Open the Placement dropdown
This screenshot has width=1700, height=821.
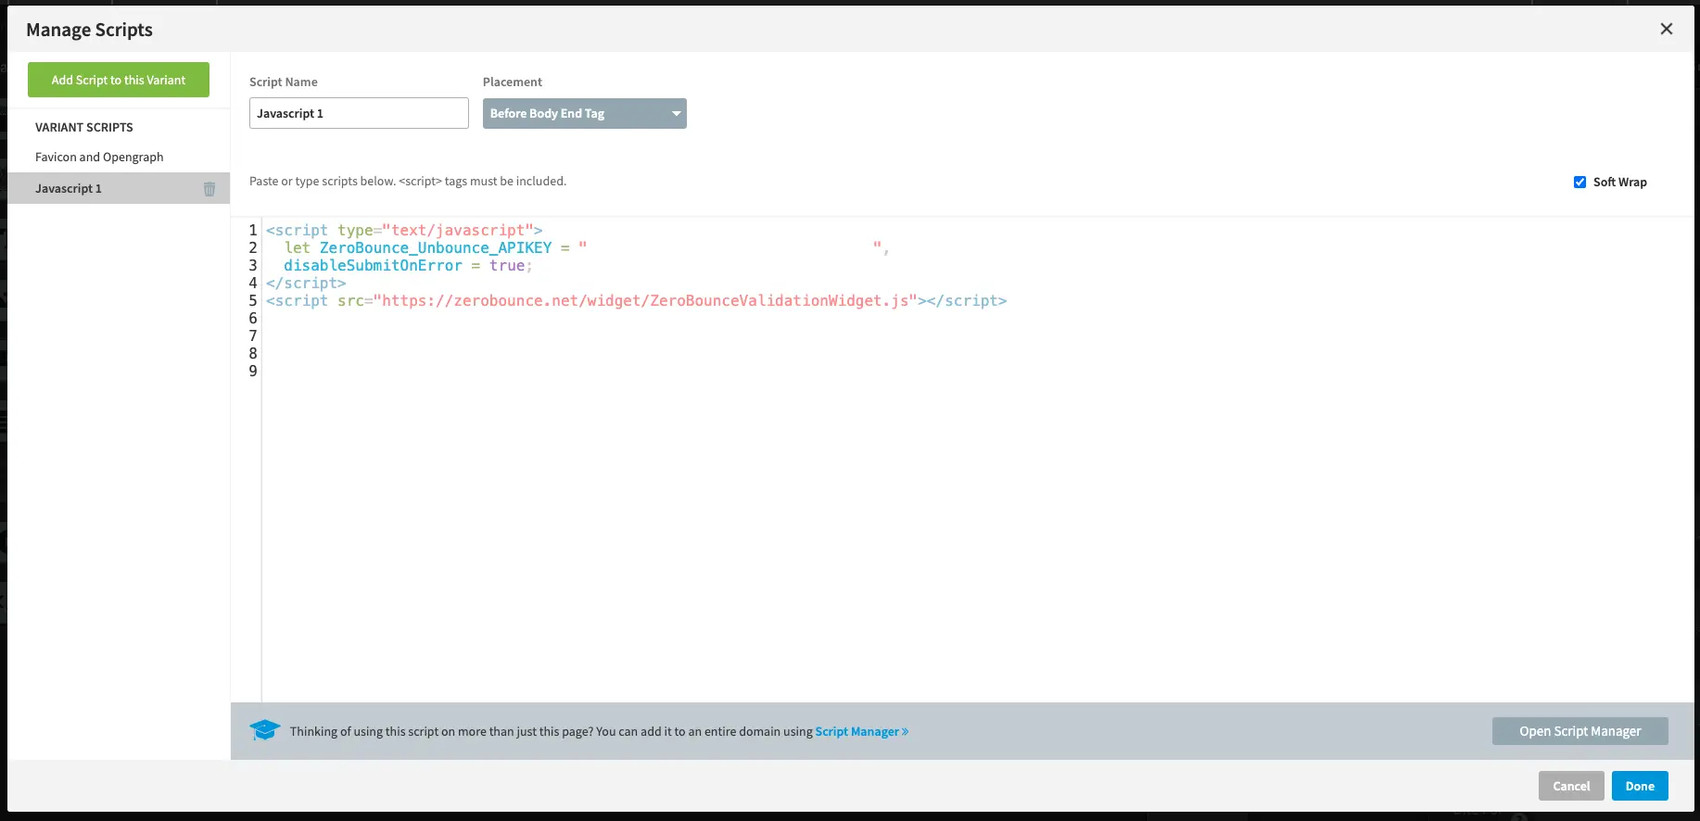(x=584, y=113)
